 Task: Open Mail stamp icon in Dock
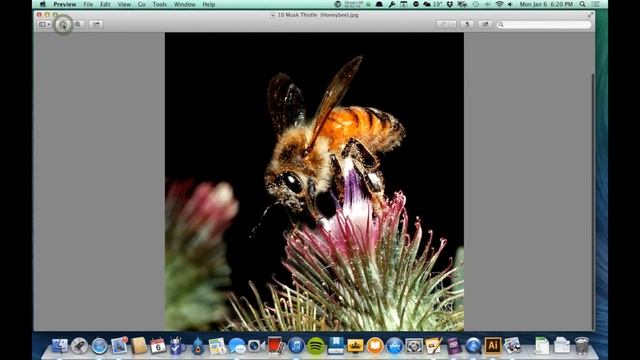(119, 346)
